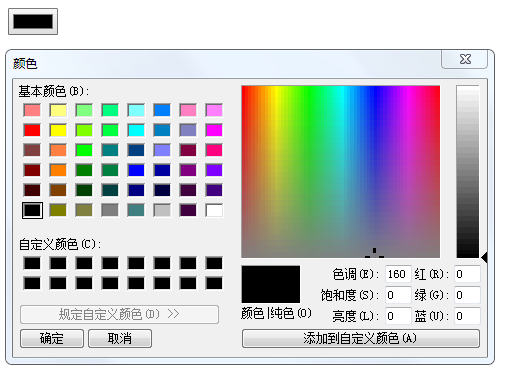Viewport: 530px width, 388px height.
Task: Select the white basic swatch
Action: (x=214, y=210)
